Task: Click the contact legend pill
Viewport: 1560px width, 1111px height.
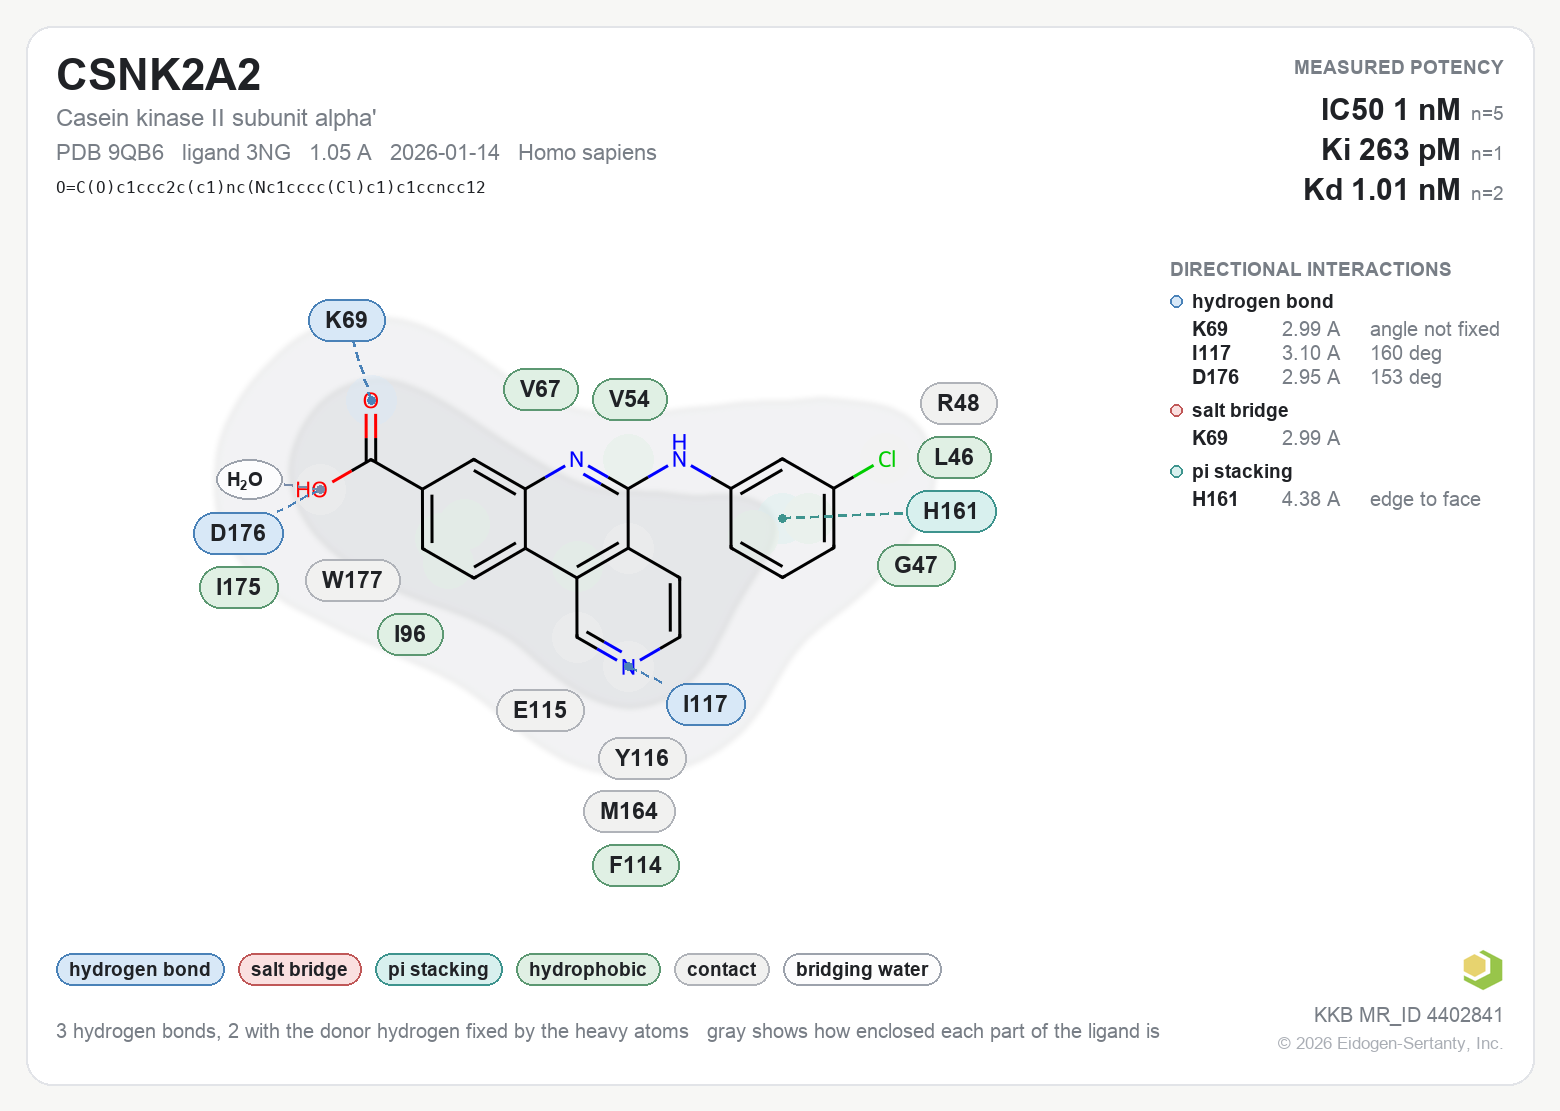Action: pyautogui.click(x=721, y=969)
